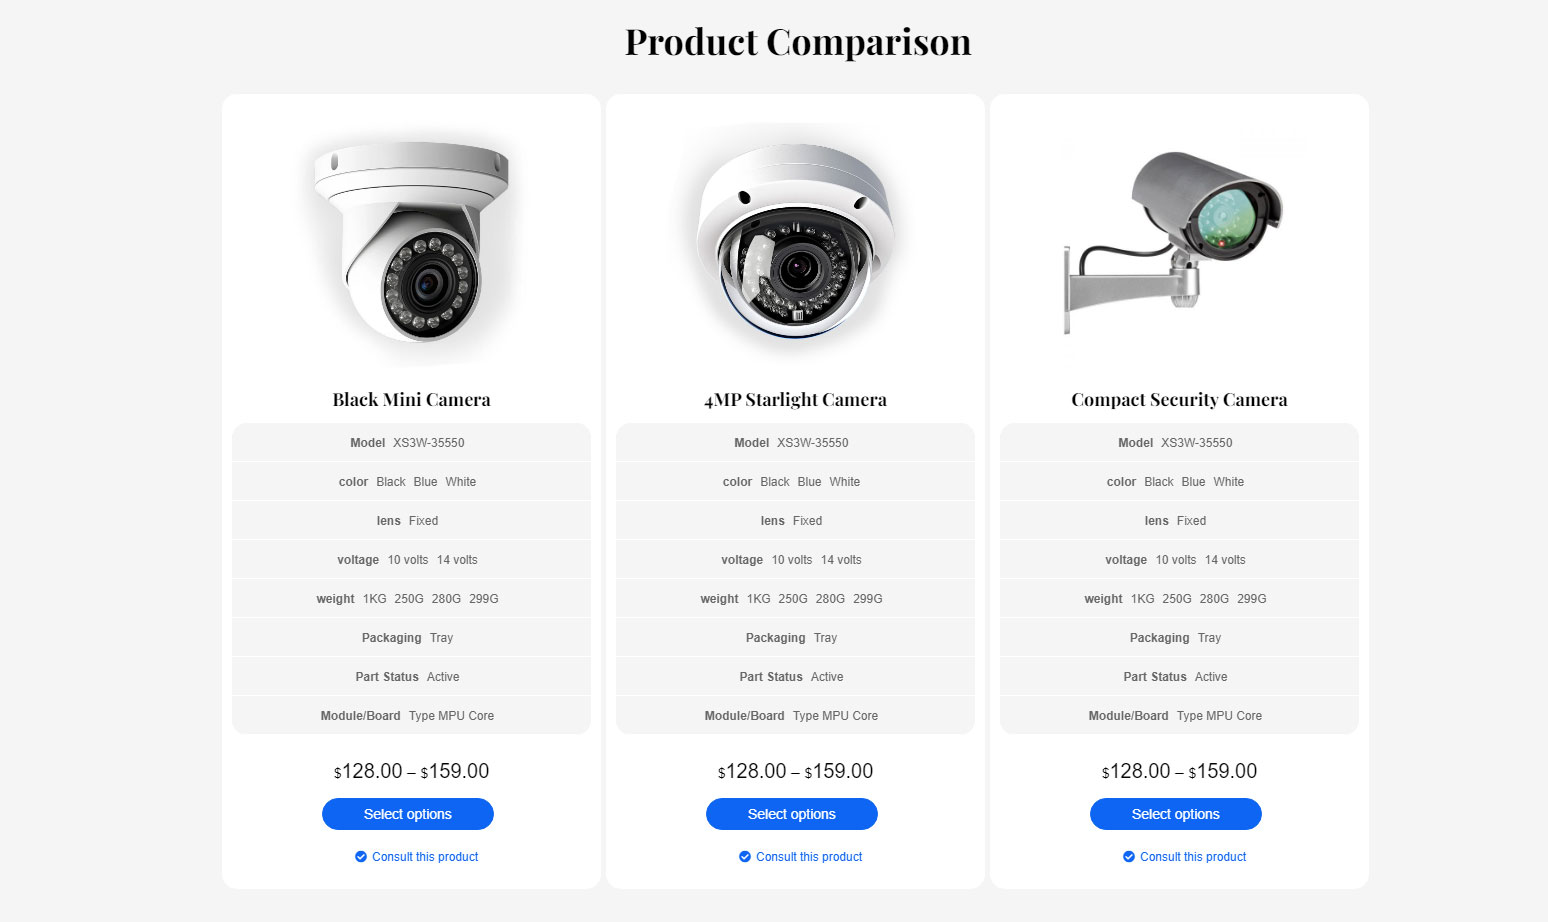Click the Product Comparison heading
The height and width of the screenshot is (922, 1548).
(x=798, y=42)
